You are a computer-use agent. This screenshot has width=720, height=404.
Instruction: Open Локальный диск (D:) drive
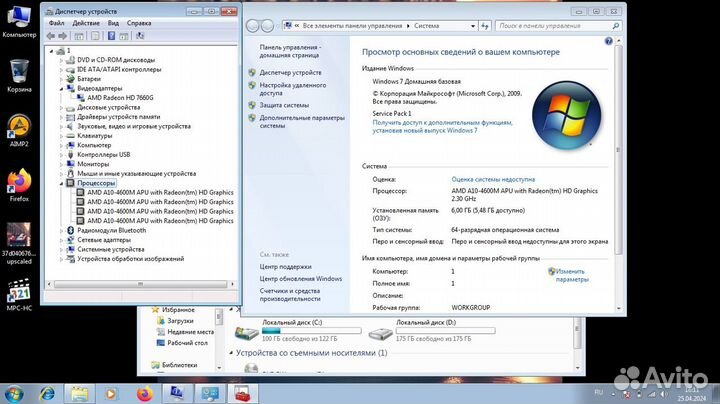click(x=431, y=331)
